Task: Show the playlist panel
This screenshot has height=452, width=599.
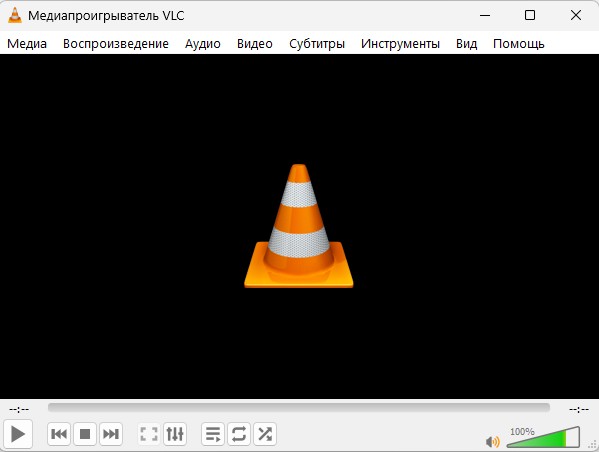Action: pyautogui.click(x=213, y=434)
